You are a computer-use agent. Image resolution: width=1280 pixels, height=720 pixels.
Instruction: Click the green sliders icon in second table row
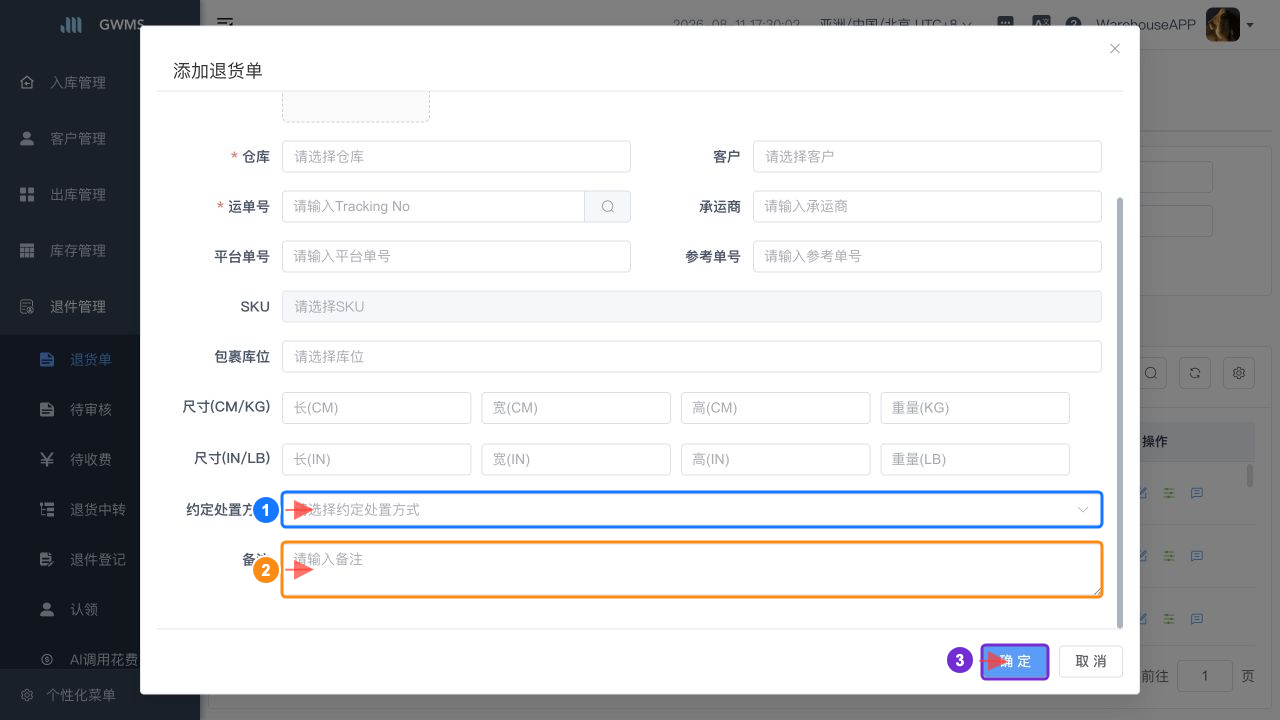(1169, 556)
